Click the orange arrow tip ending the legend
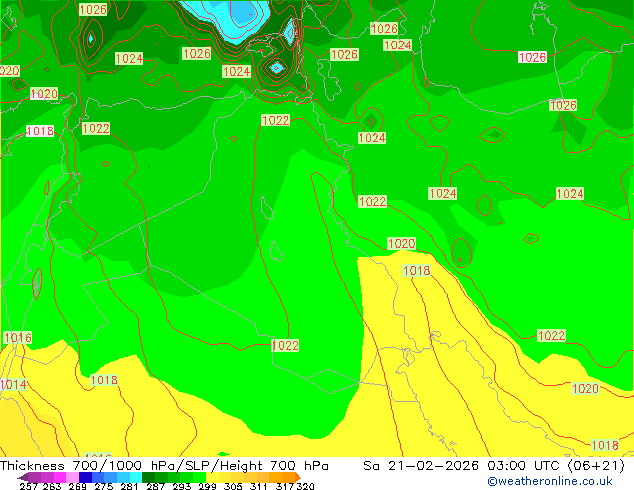 tap(298, 477)
